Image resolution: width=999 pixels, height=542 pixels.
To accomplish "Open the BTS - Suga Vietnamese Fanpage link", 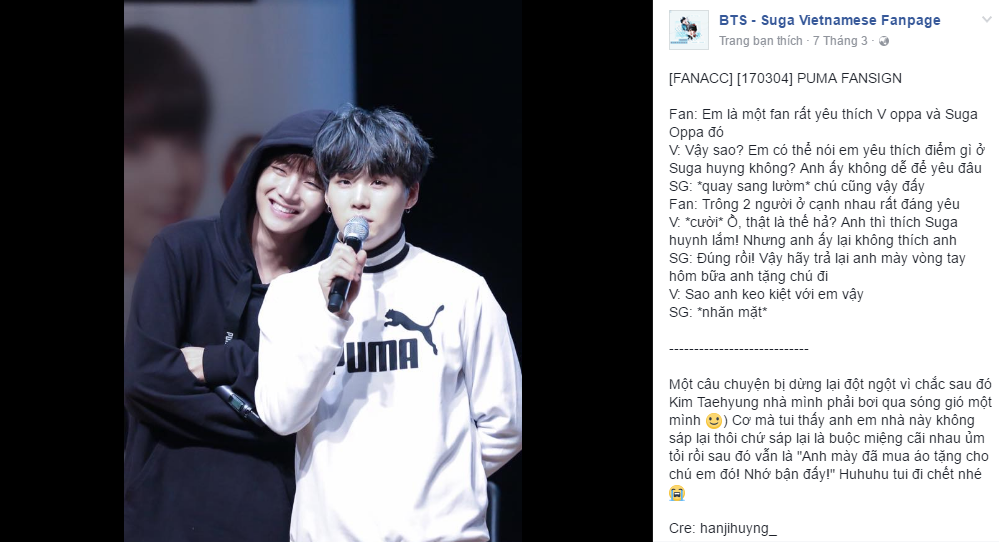I will [830, 20].
